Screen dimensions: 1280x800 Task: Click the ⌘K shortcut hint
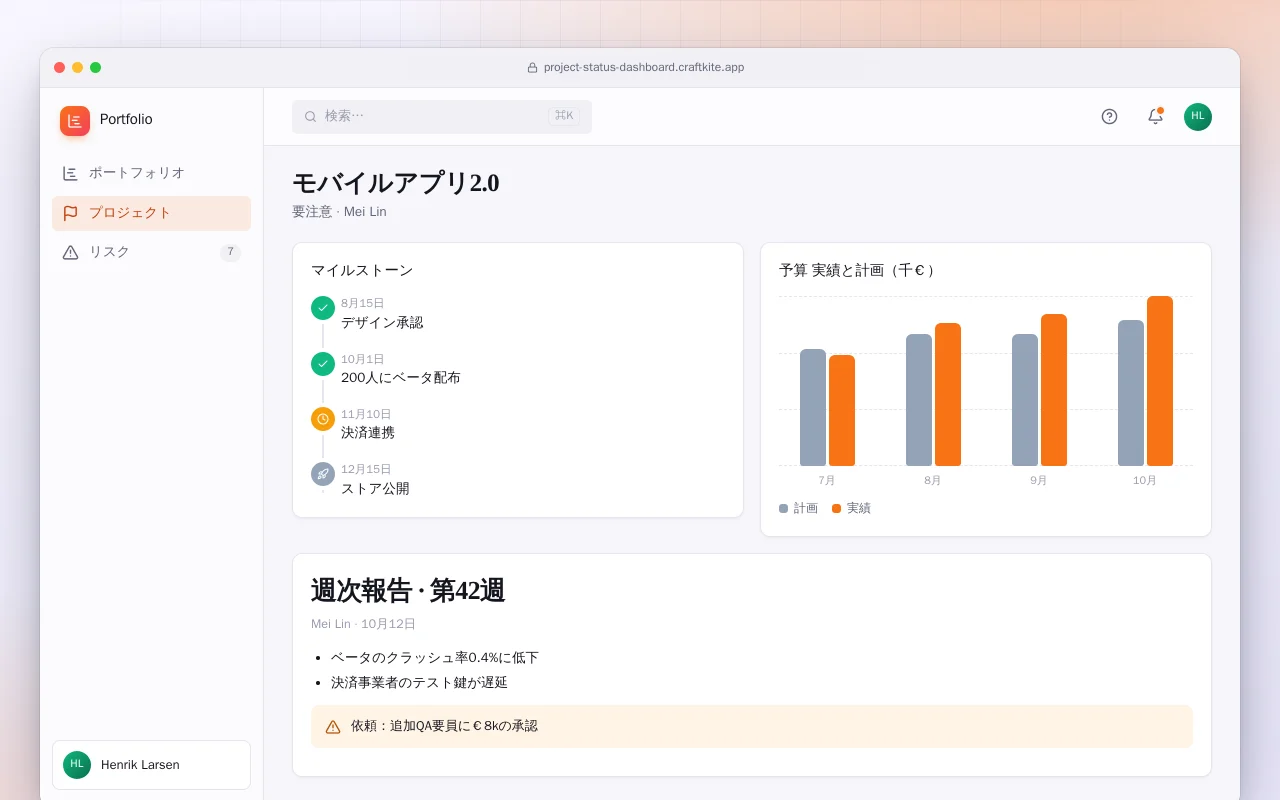pos(564,116)
